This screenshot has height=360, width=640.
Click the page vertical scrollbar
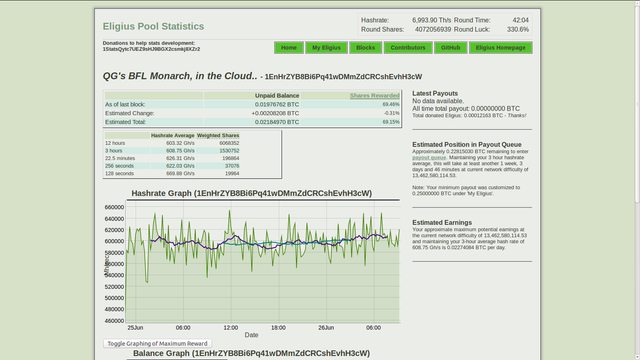click(637, 180)
